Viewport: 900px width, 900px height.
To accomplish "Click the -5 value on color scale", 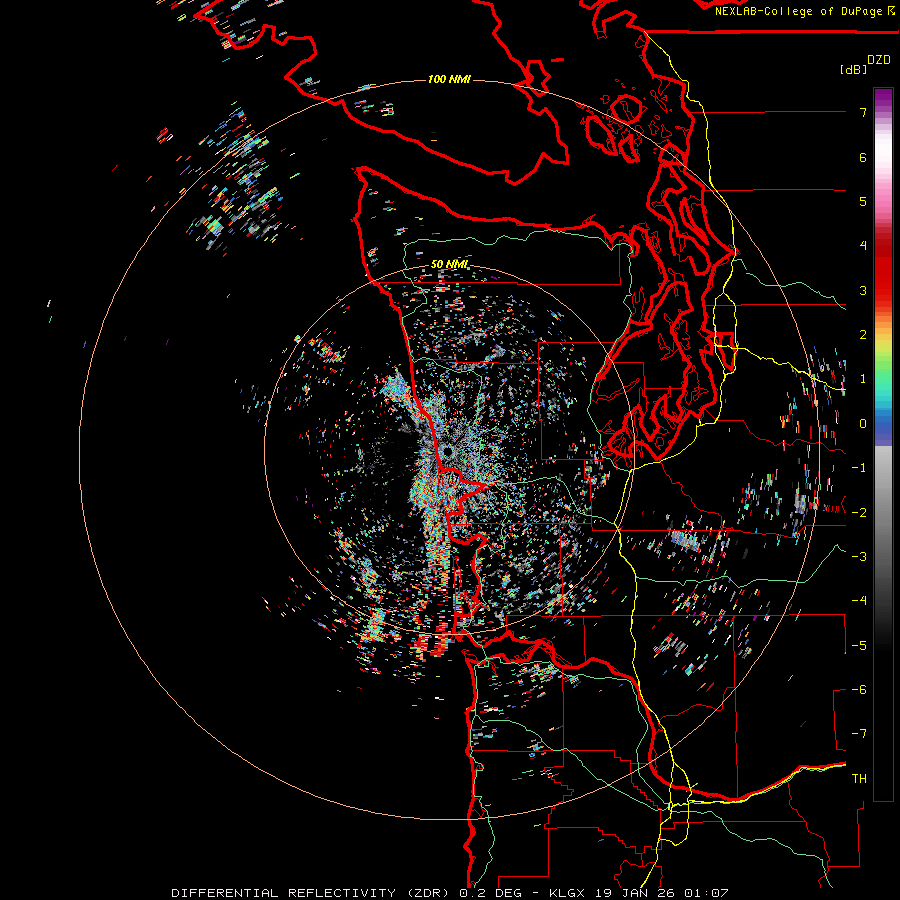I will tap(859, 646).
